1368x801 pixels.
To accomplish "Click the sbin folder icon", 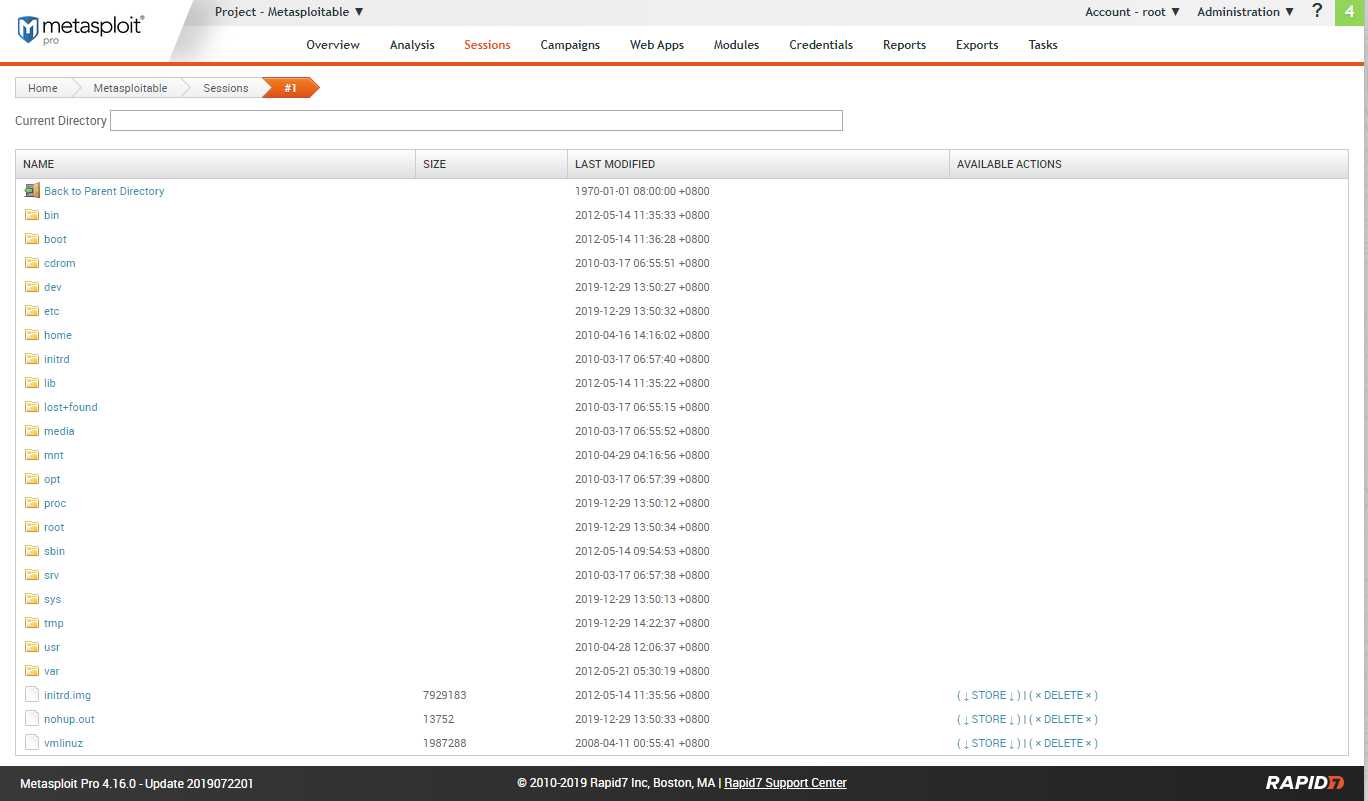I will point(32,551).
